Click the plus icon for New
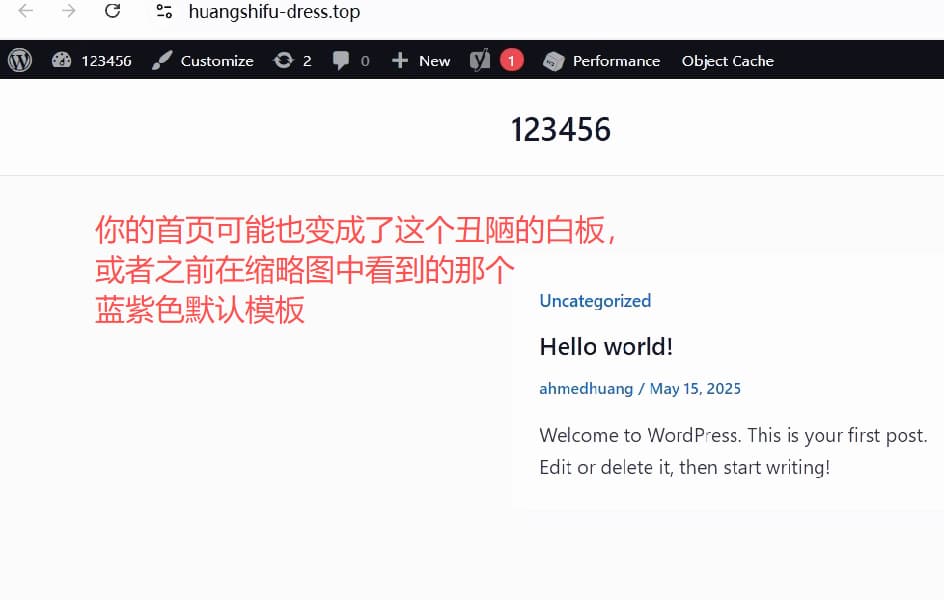Viewport: 944px width, 600px height. (x=400, y=60)
